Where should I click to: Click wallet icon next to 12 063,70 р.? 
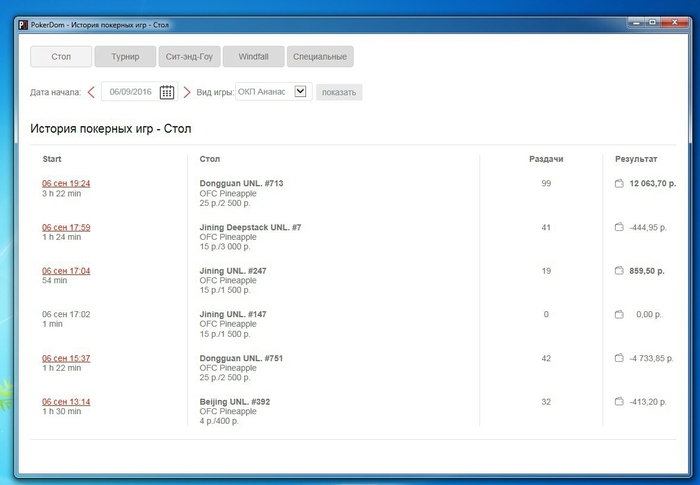(x=619, y=184)
